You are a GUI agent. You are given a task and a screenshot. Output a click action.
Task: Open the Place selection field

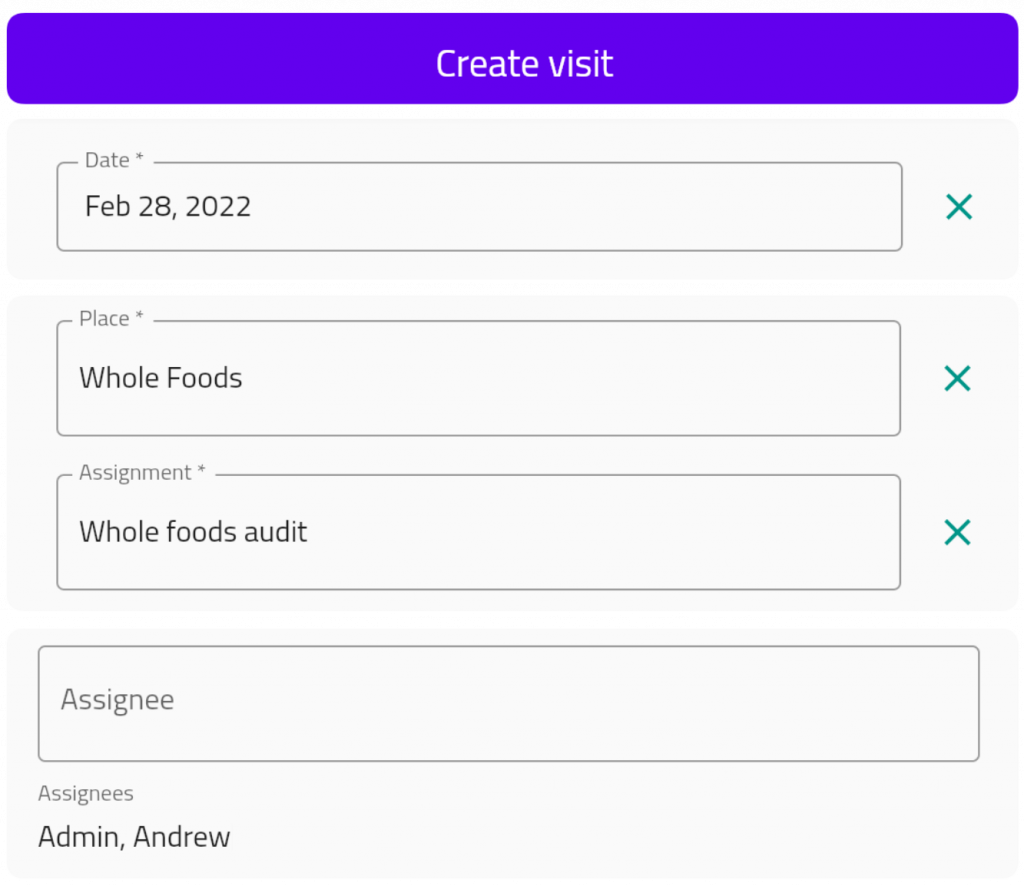[478, 379]
